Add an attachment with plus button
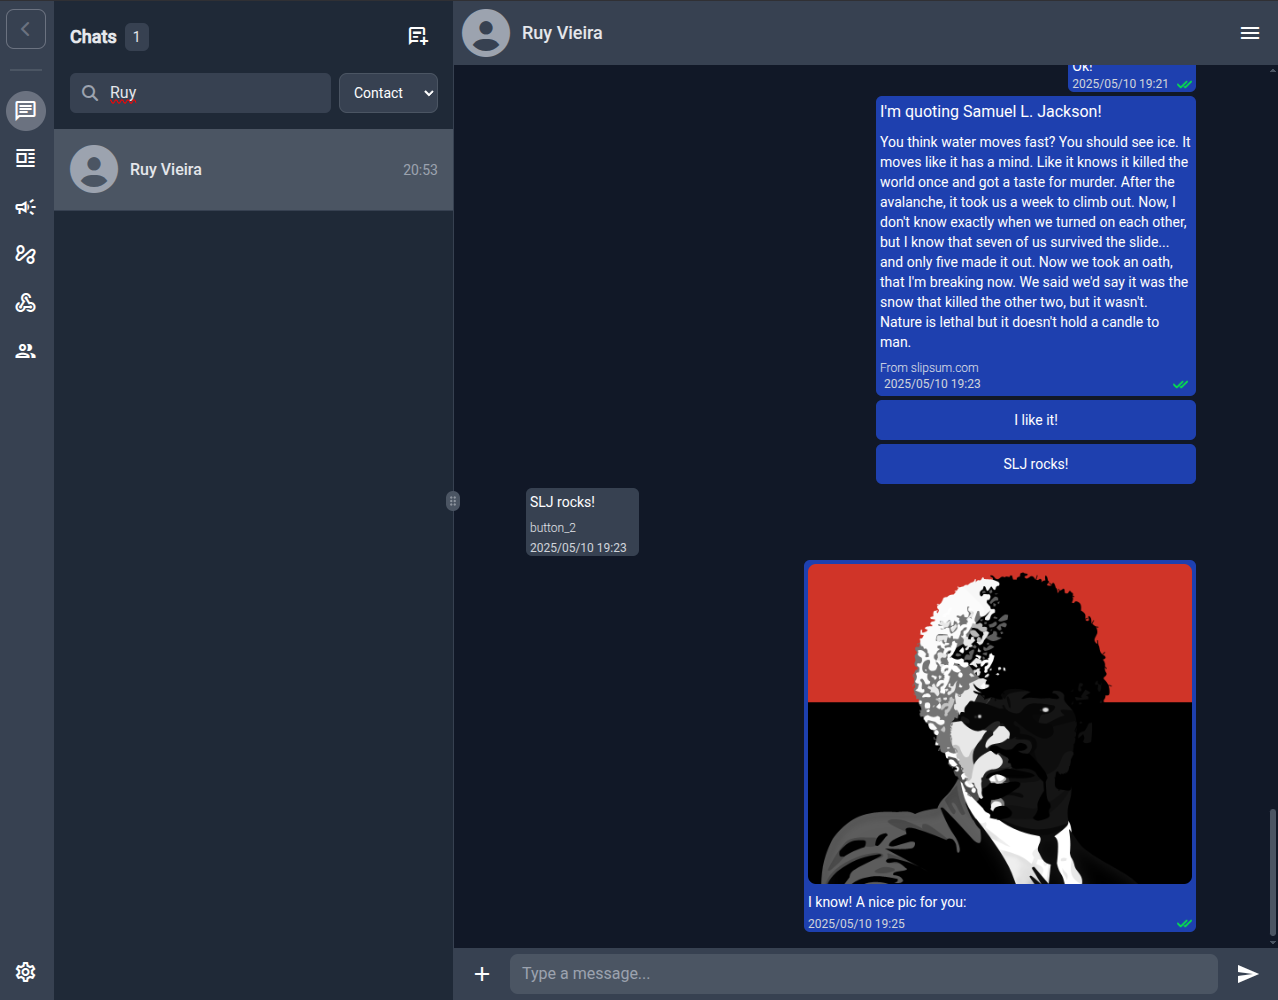Viewport: 1278px width, 1000px height. [482, 974]
